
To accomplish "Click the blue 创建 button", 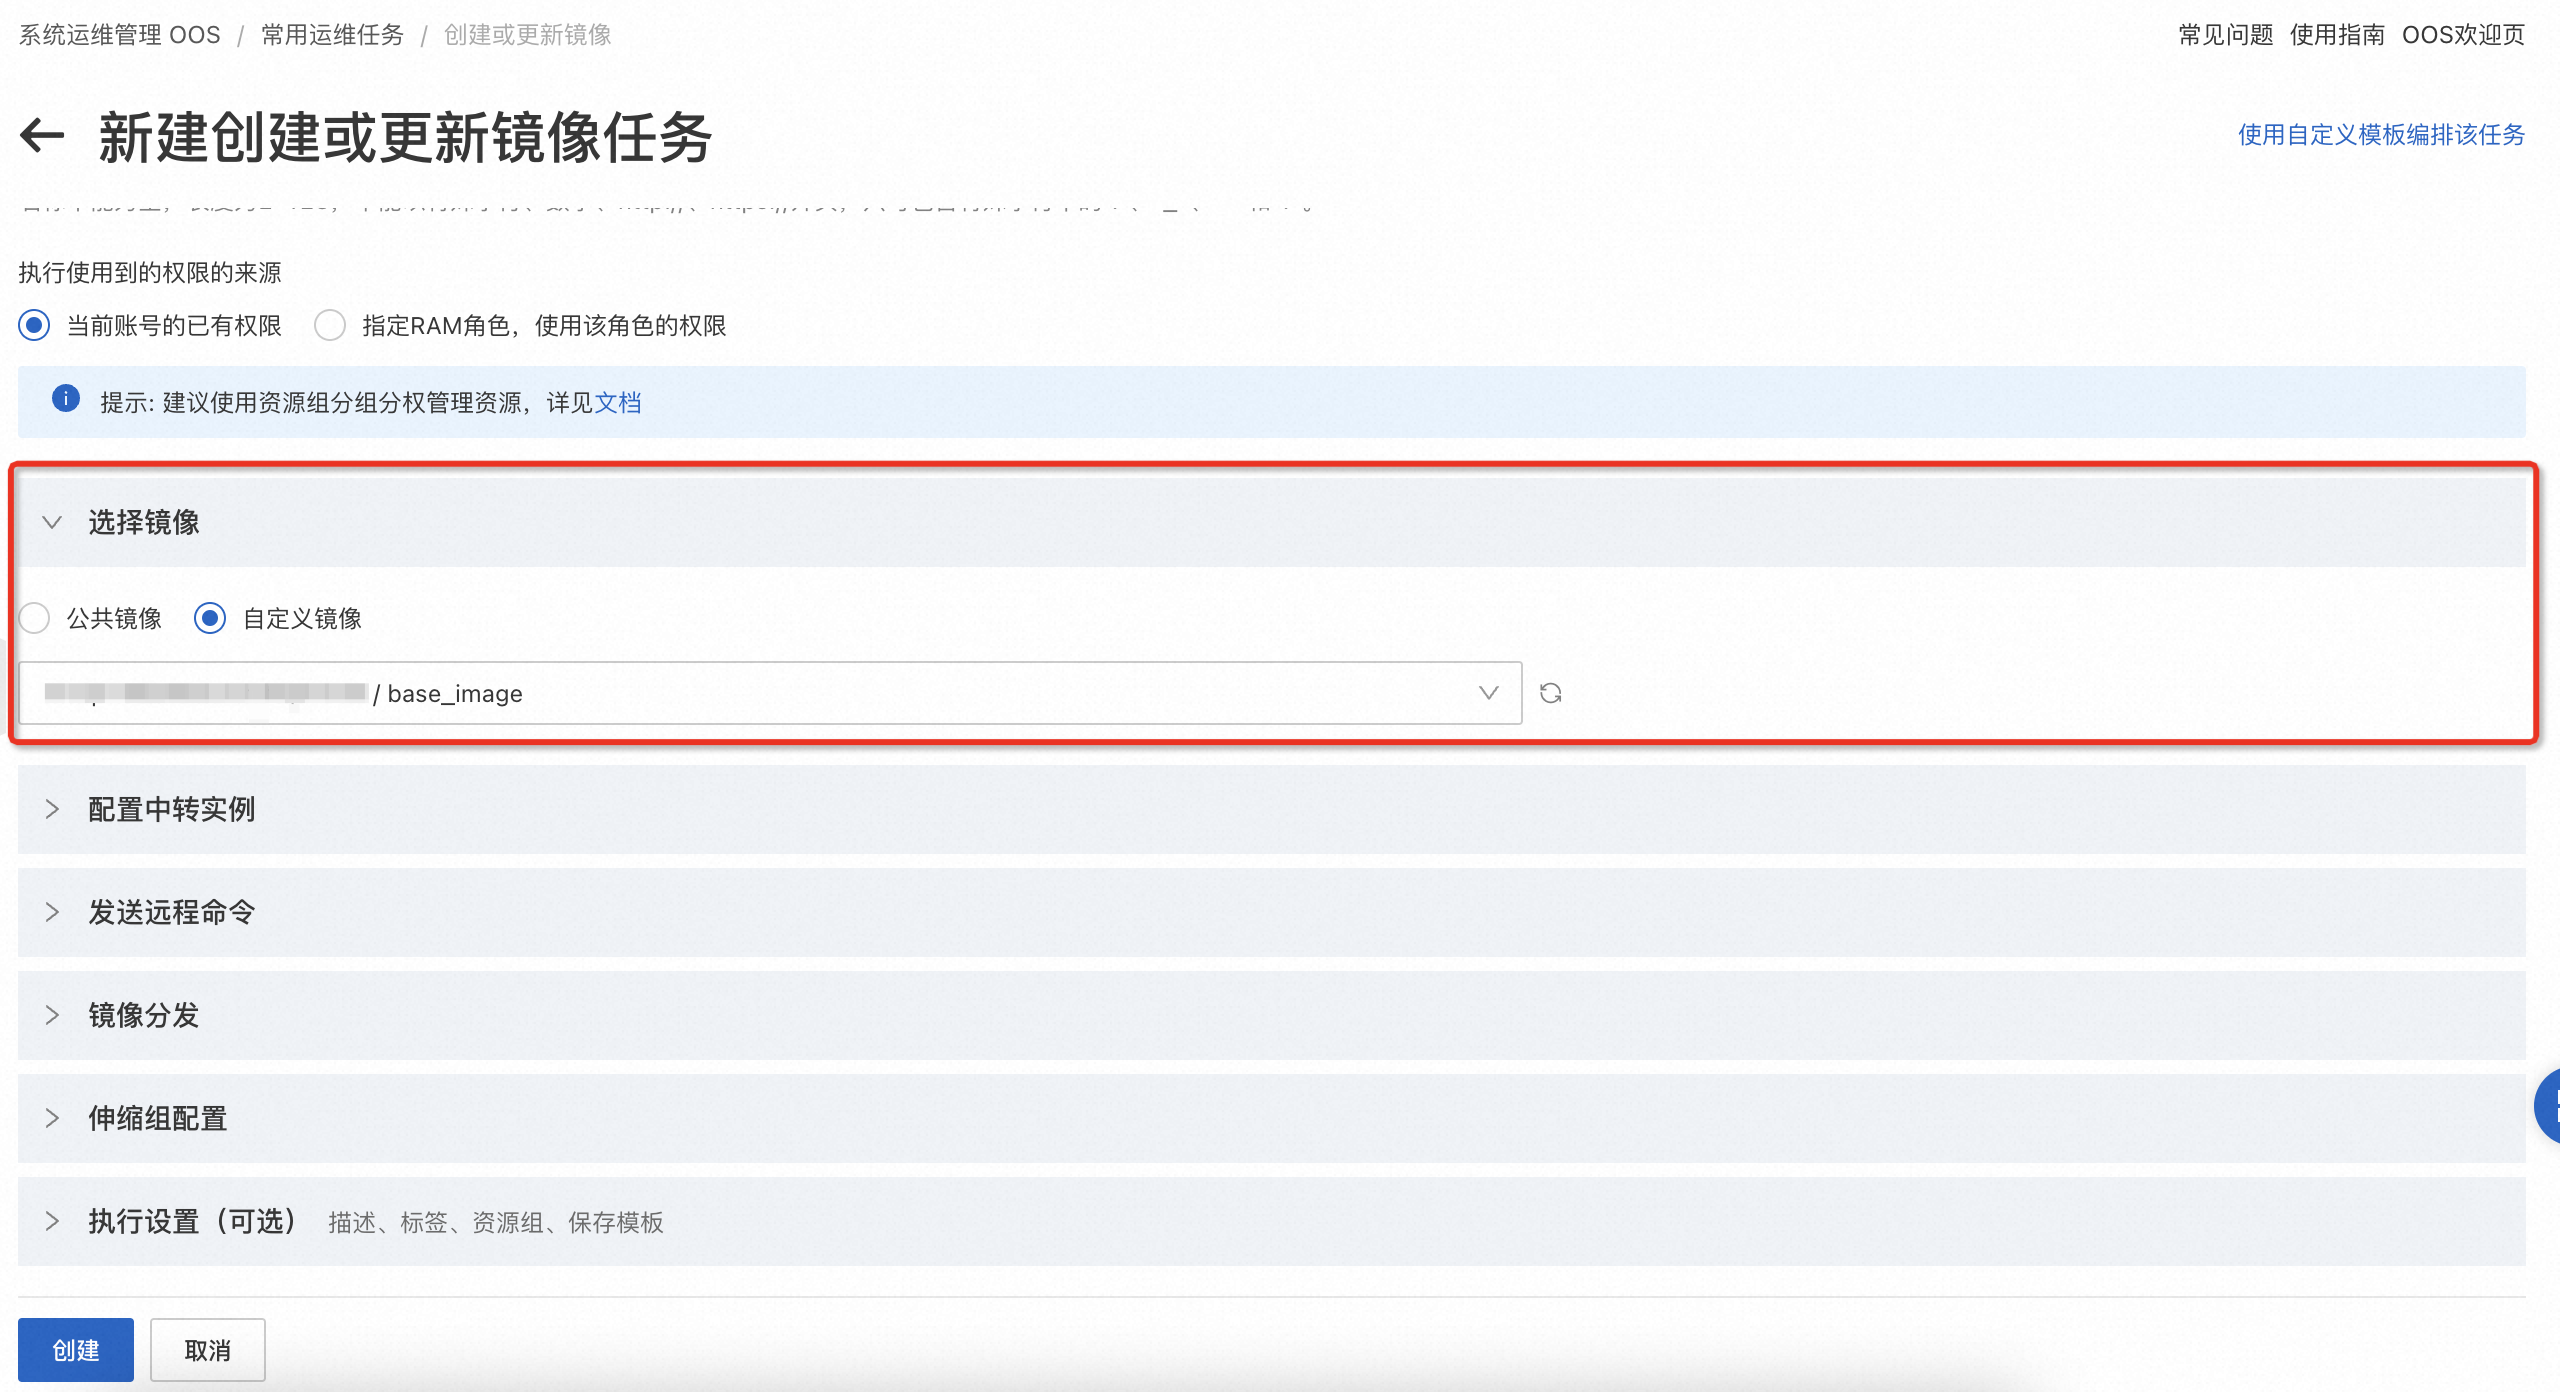I will point(76,1350).
